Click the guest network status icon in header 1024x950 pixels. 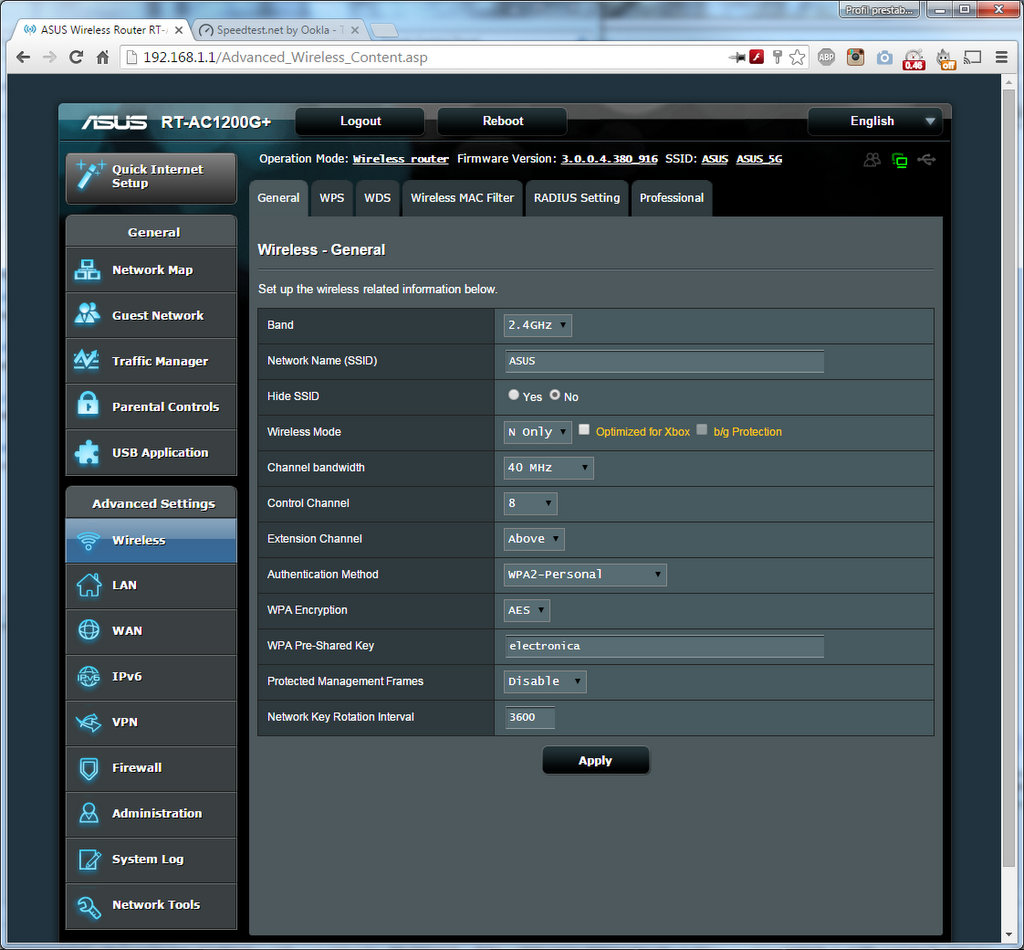(x=872, y=160)
